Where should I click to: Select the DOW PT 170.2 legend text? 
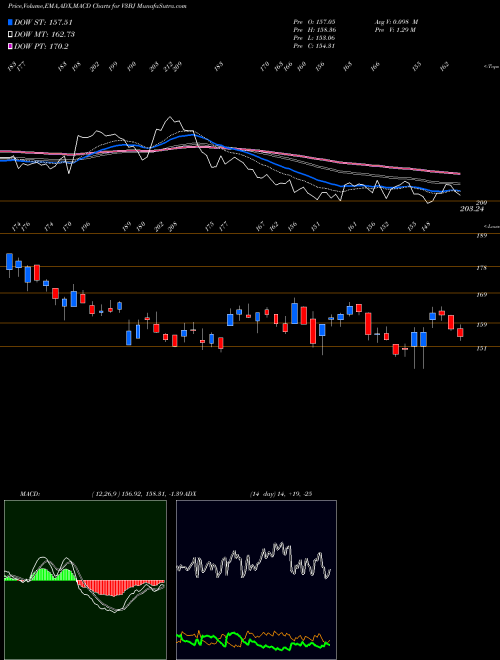coord(41,46)
